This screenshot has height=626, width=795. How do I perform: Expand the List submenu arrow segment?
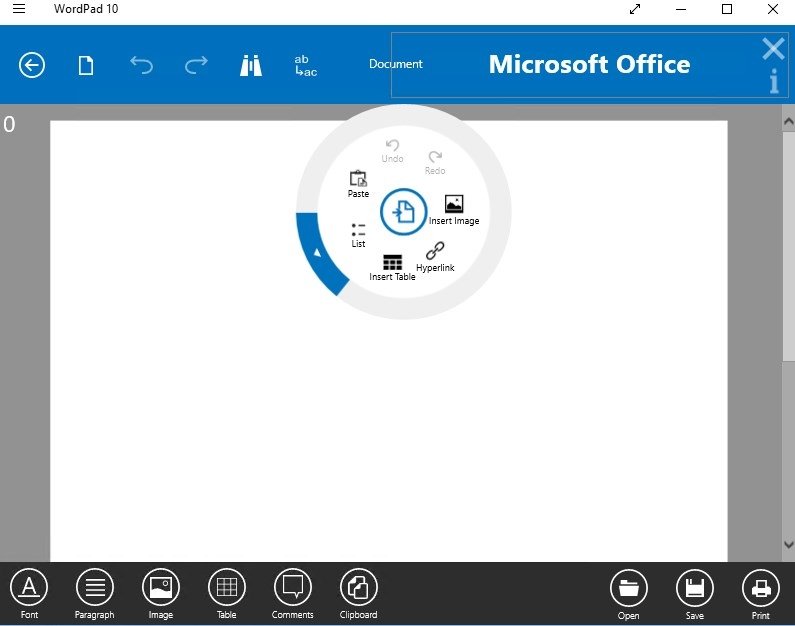(319, 252)
